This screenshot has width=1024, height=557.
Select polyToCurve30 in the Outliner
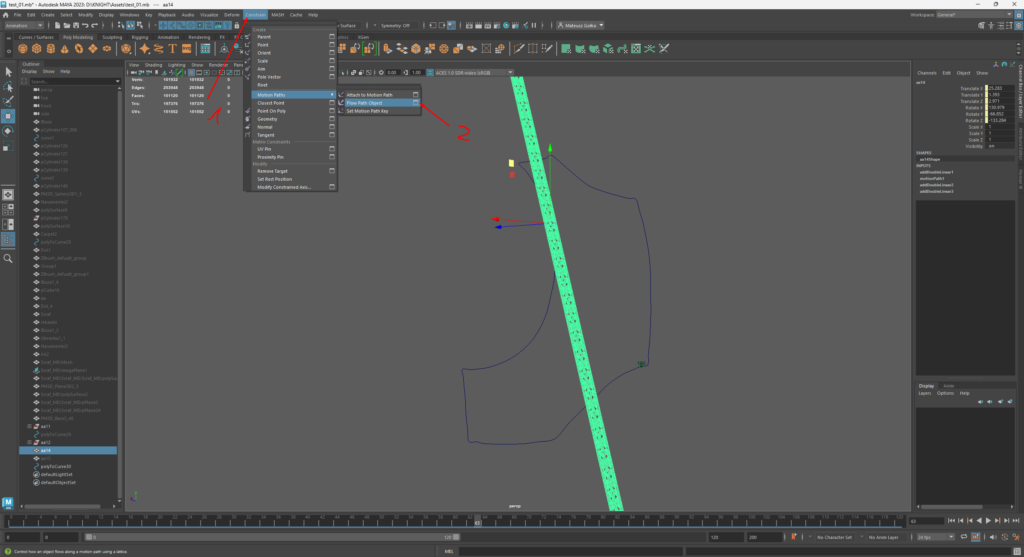tap(56, 466)
